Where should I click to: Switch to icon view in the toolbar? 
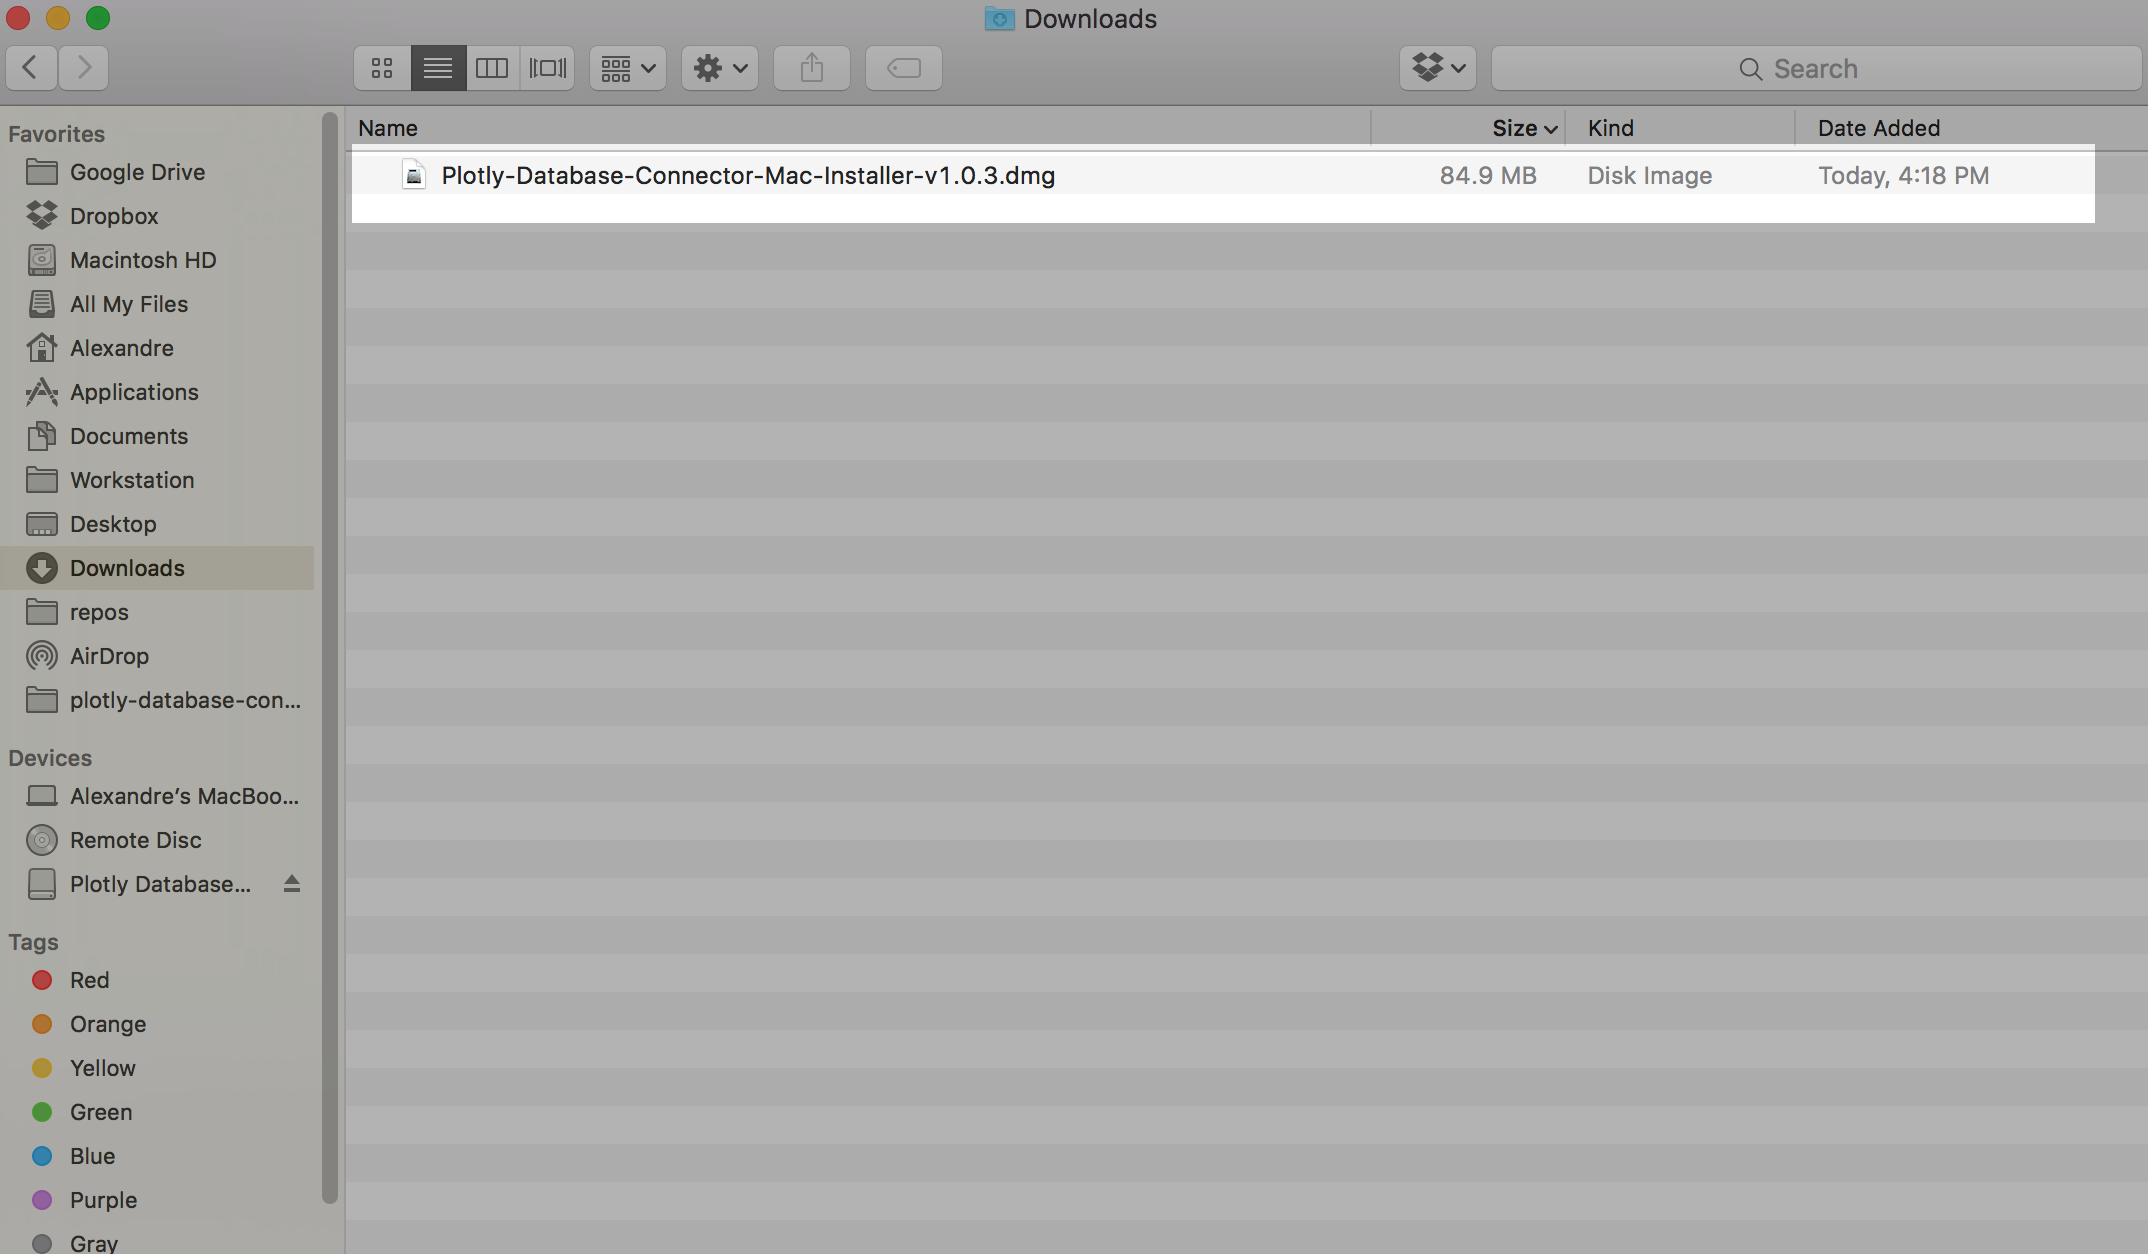pos(381,67)
